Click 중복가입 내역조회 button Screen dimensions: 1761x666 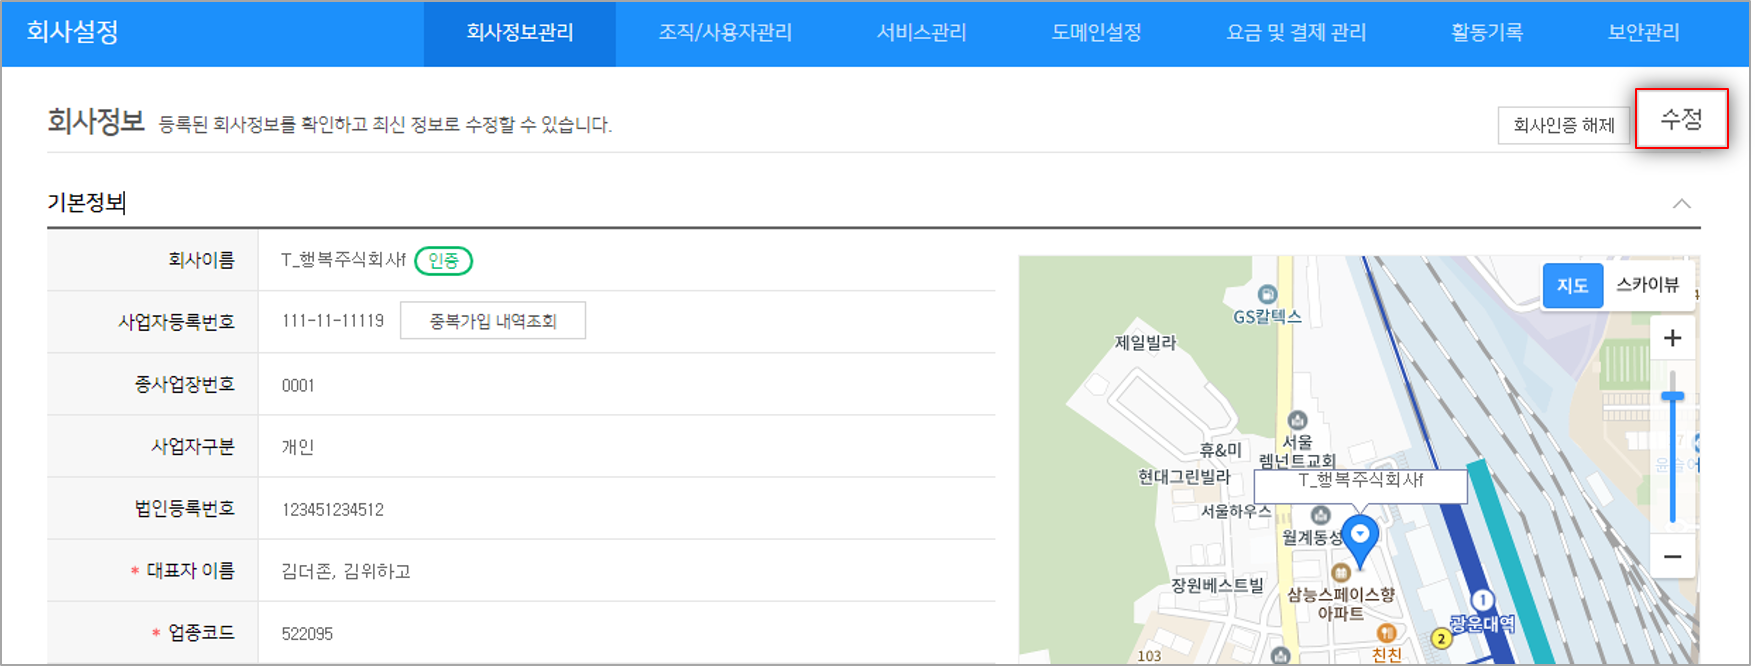[x=493, y=321]
